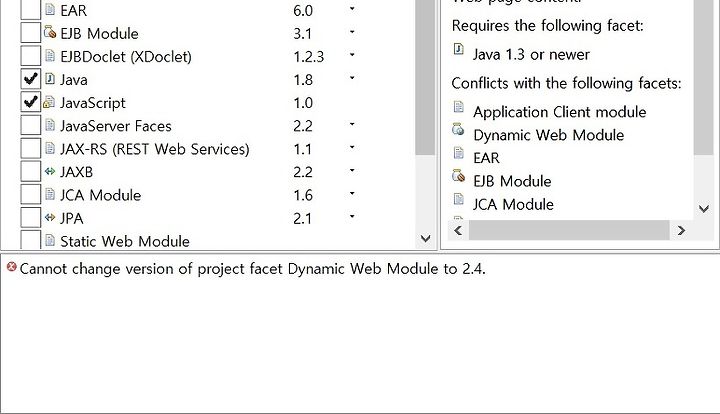Click 'Application Client module' conflict text
The height and width of the screenshot is (414, 720).
coord(560,112)
